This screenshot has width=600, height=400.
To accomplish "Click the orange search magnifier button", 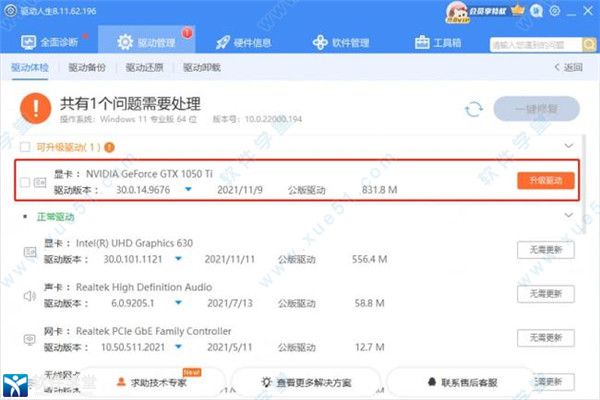I will pyautogui.click(x=589, y=45).
